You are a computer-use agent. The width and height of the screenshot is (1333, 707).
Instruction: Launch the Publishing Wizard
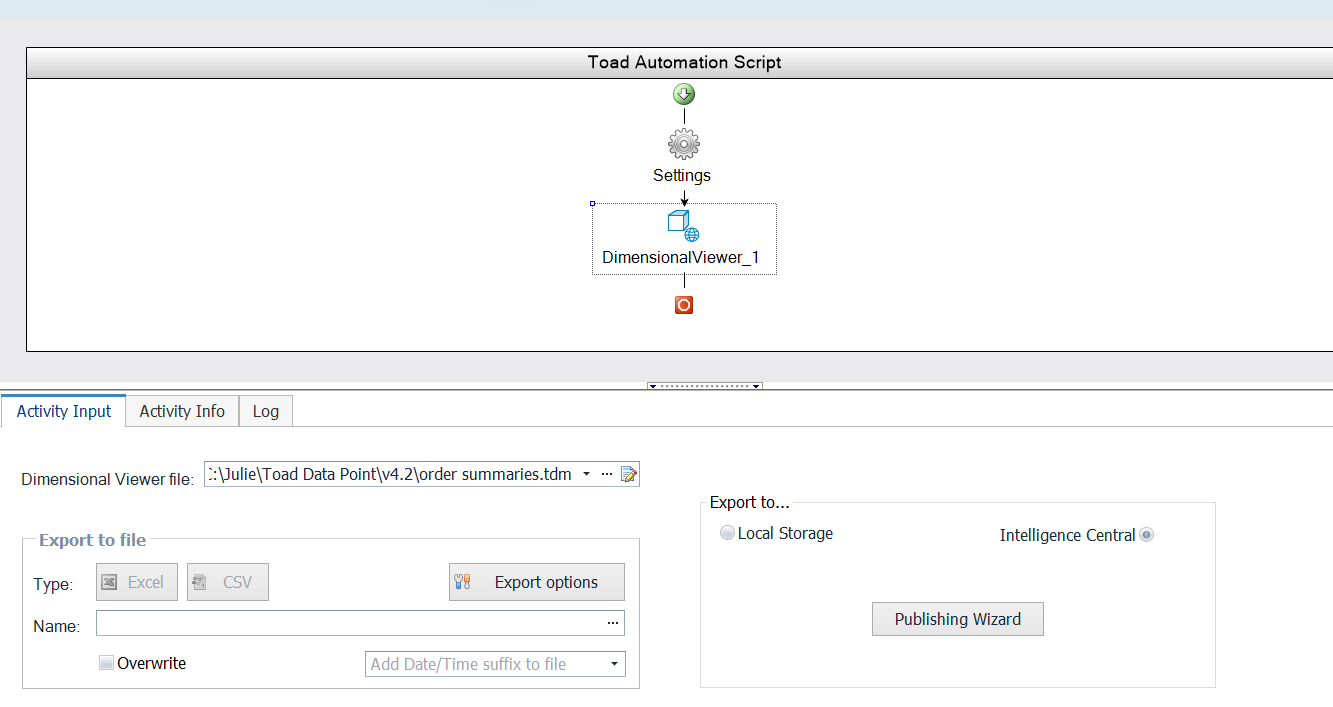(958, 619)
